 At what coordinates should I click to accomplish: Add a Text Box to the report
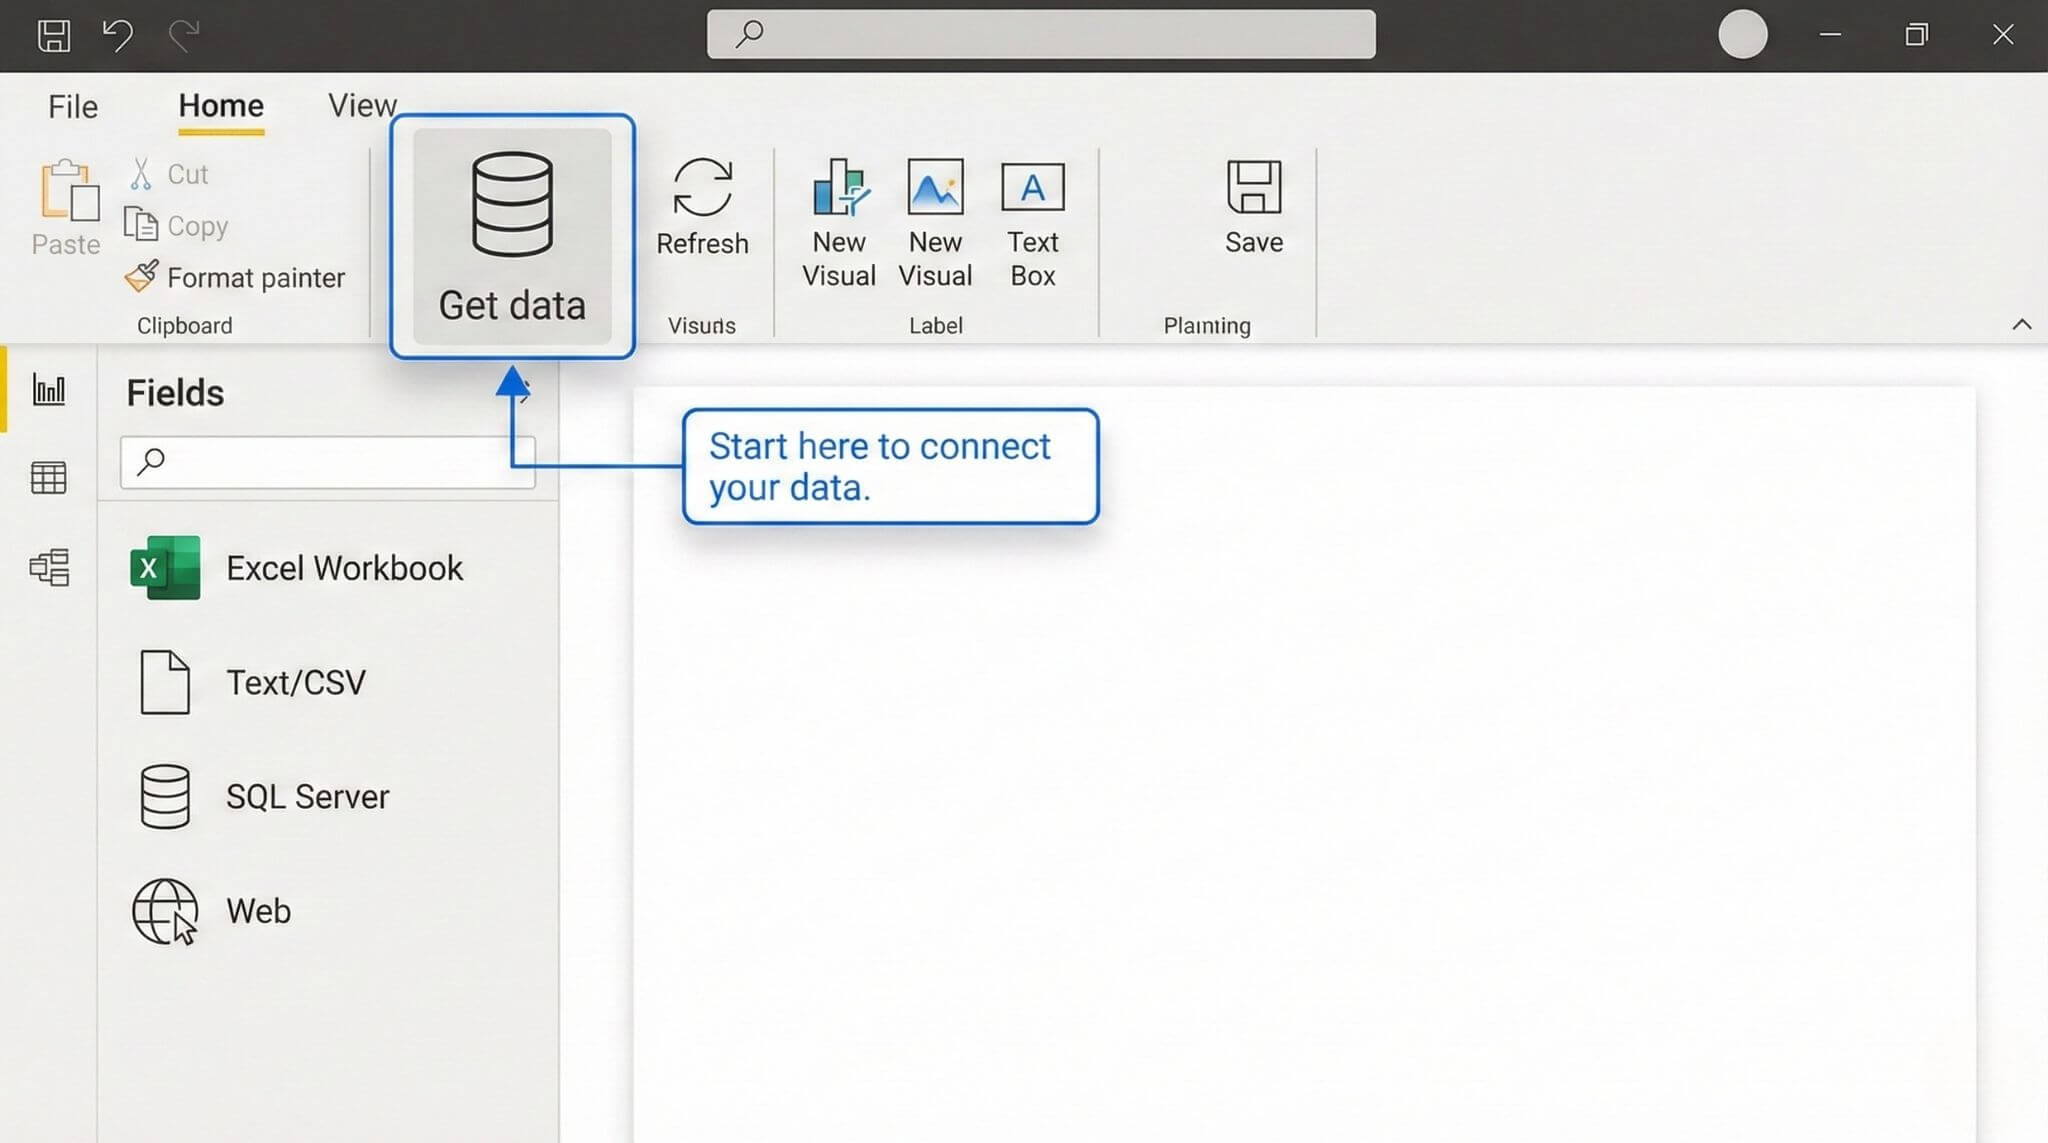tap(1032, 186)
